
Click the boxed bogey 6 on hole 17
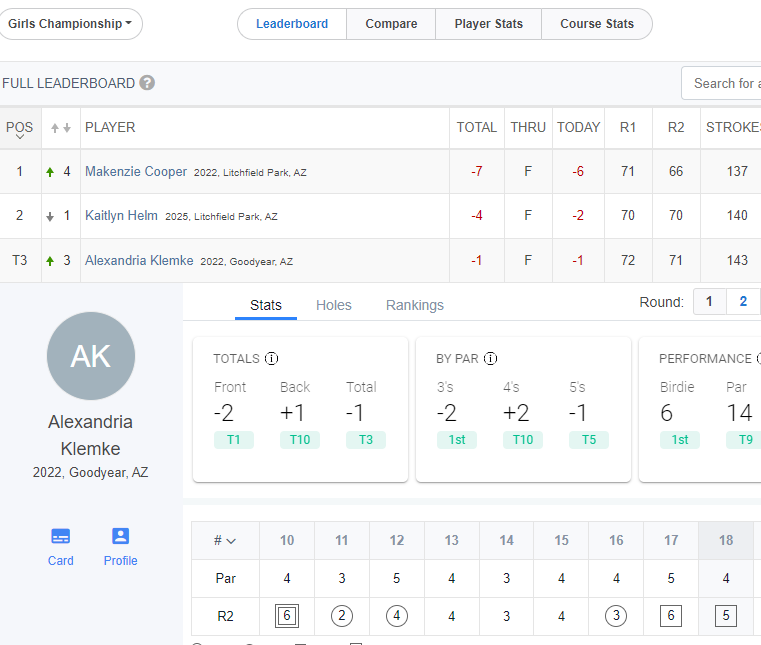pos(671,616)
